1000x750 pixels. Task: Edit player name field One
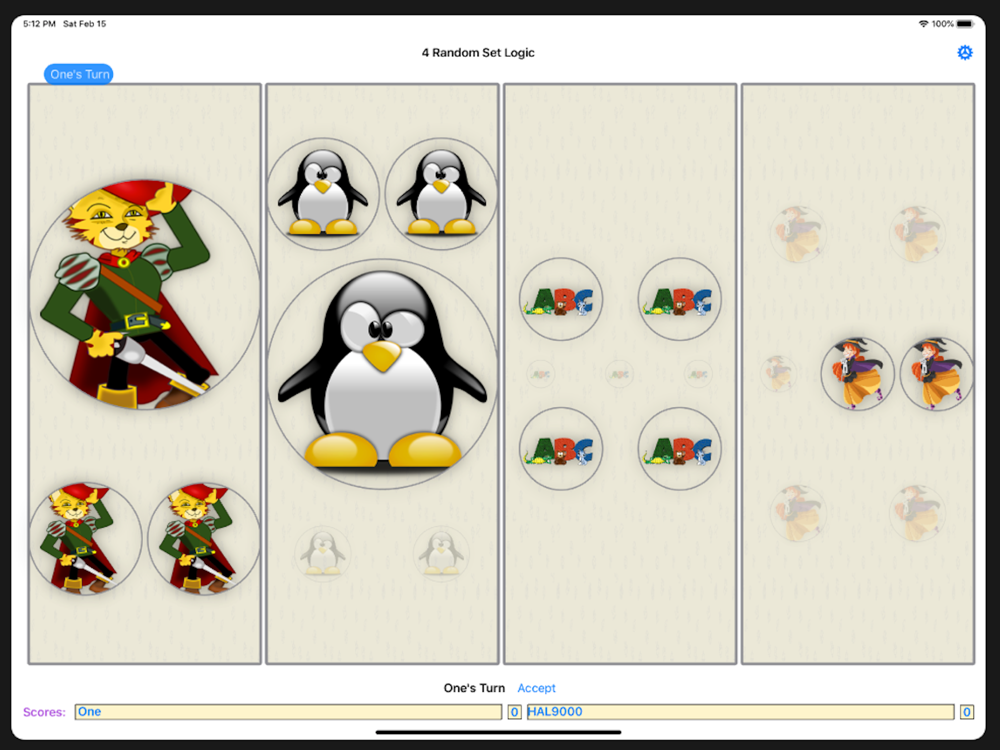(288, 712)
